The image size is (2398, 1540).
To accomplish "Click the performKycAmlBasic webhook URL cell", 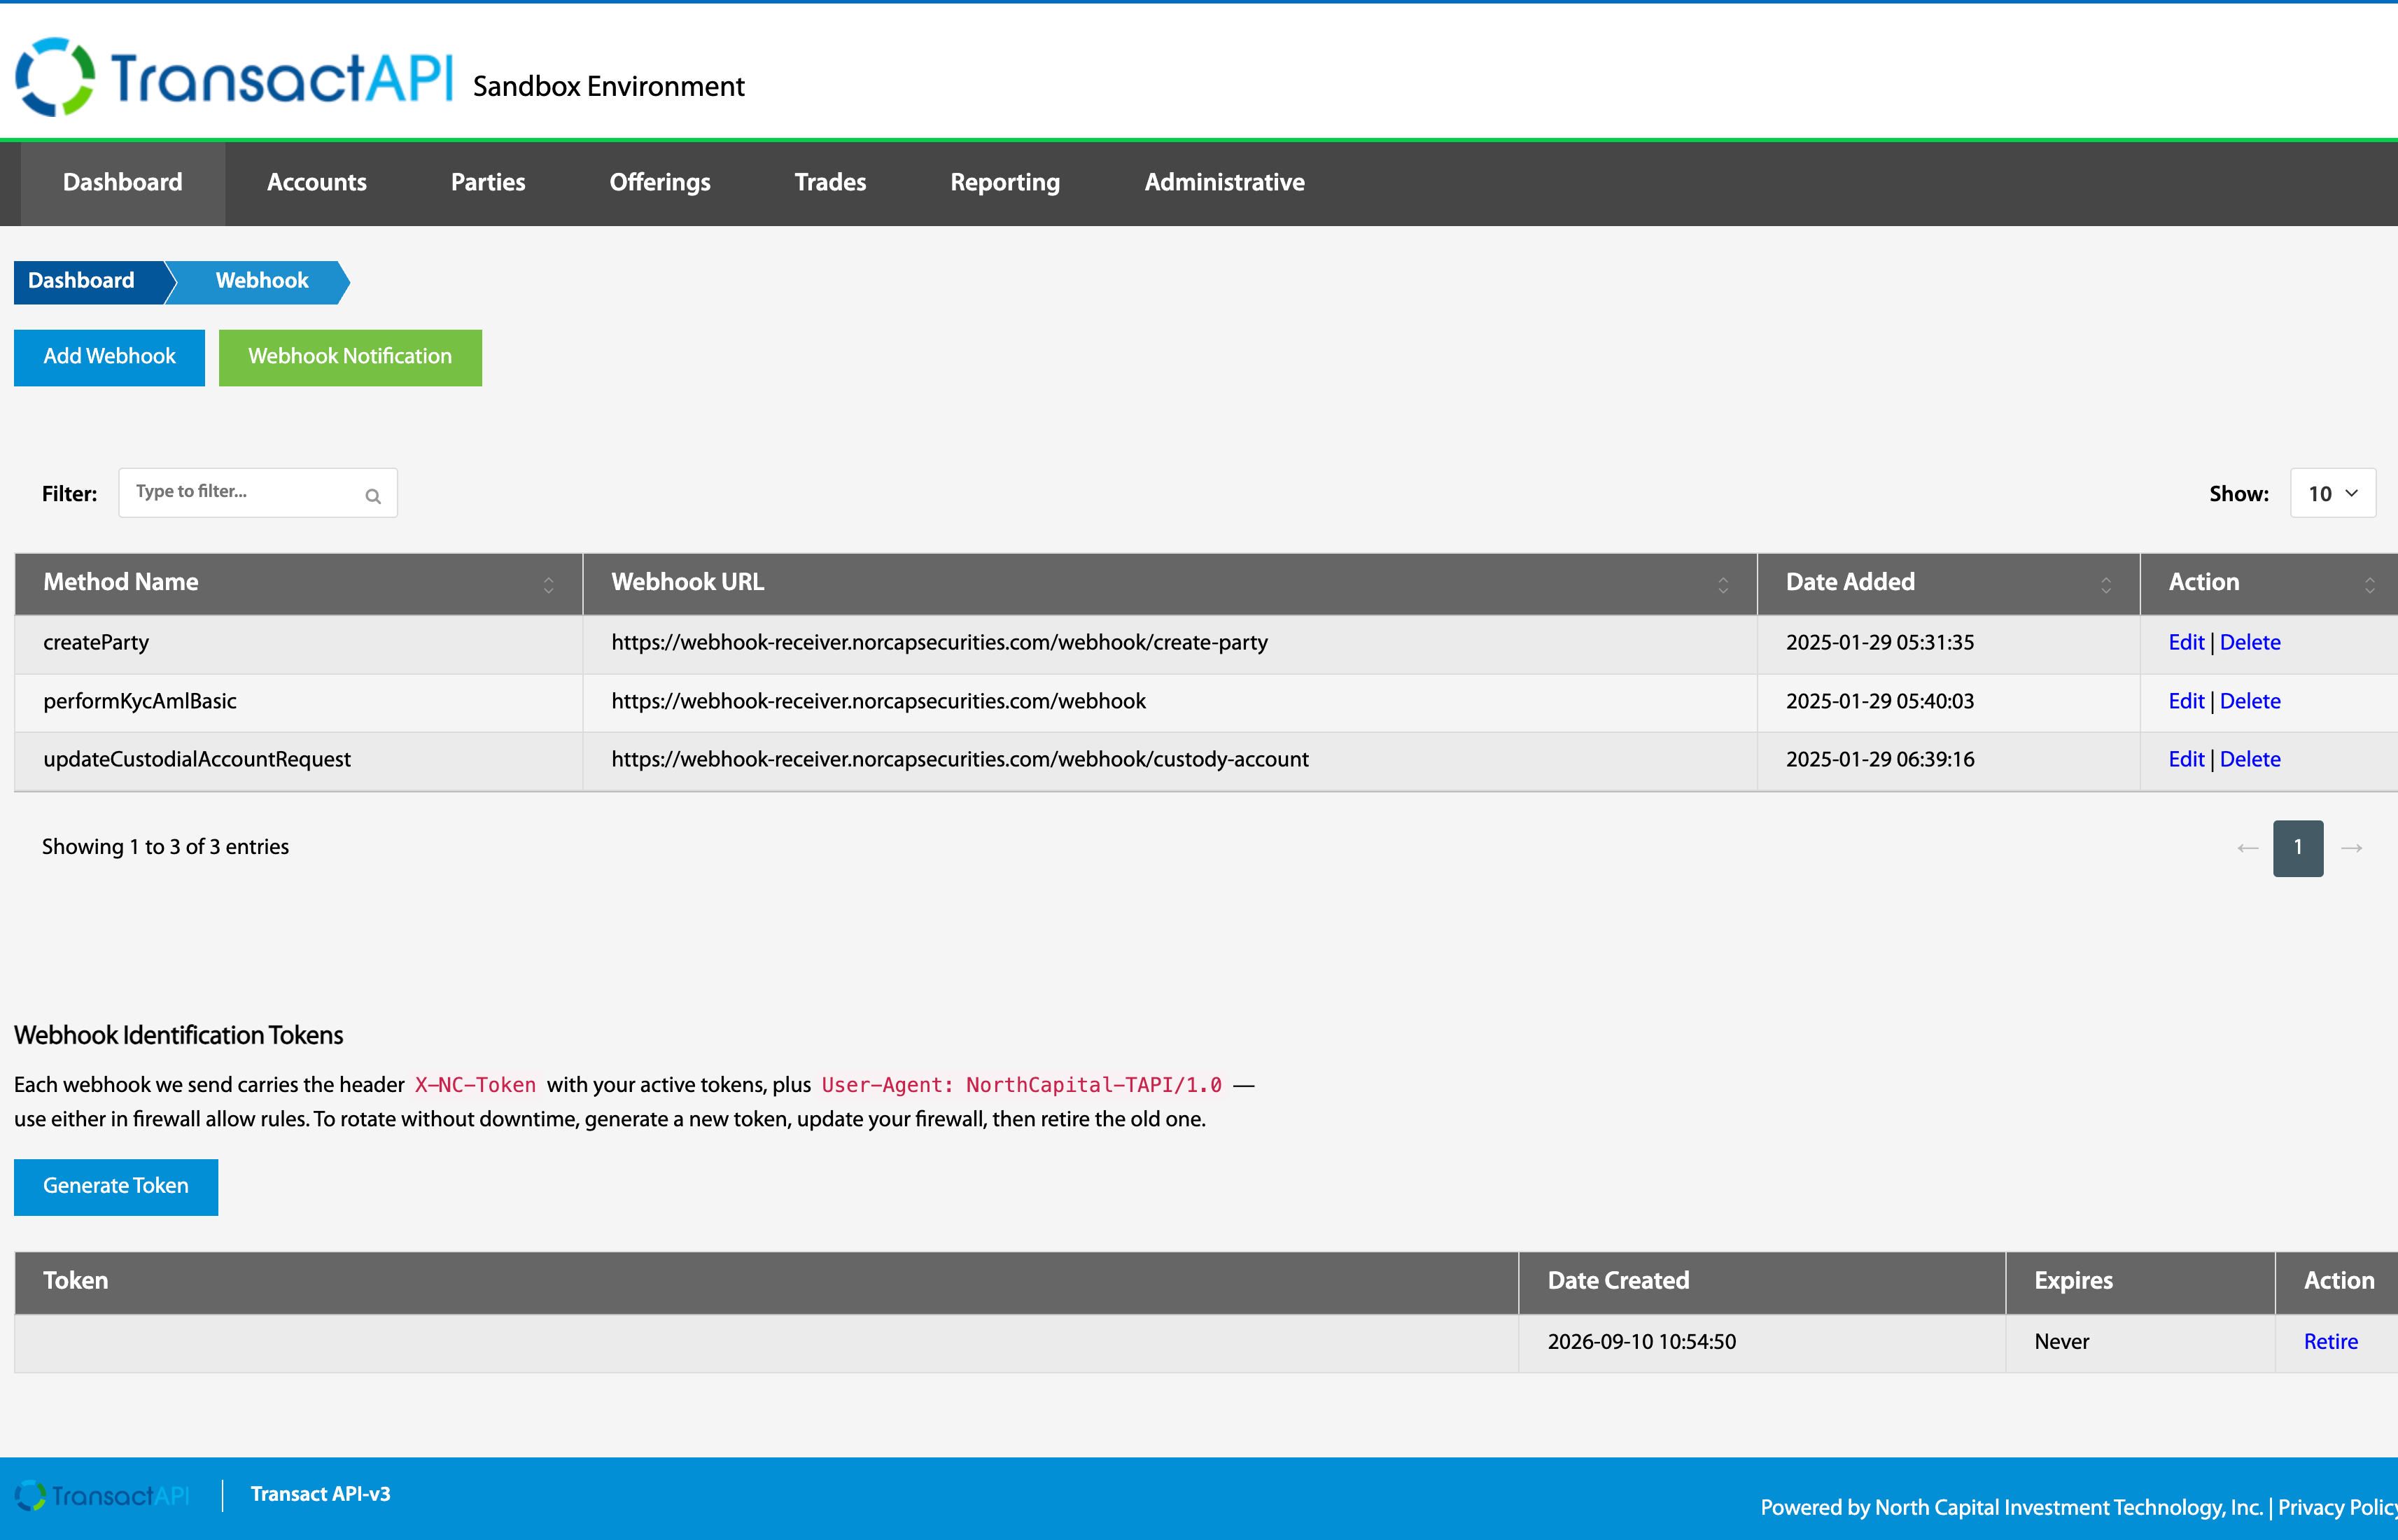I will coord(1170,702).
